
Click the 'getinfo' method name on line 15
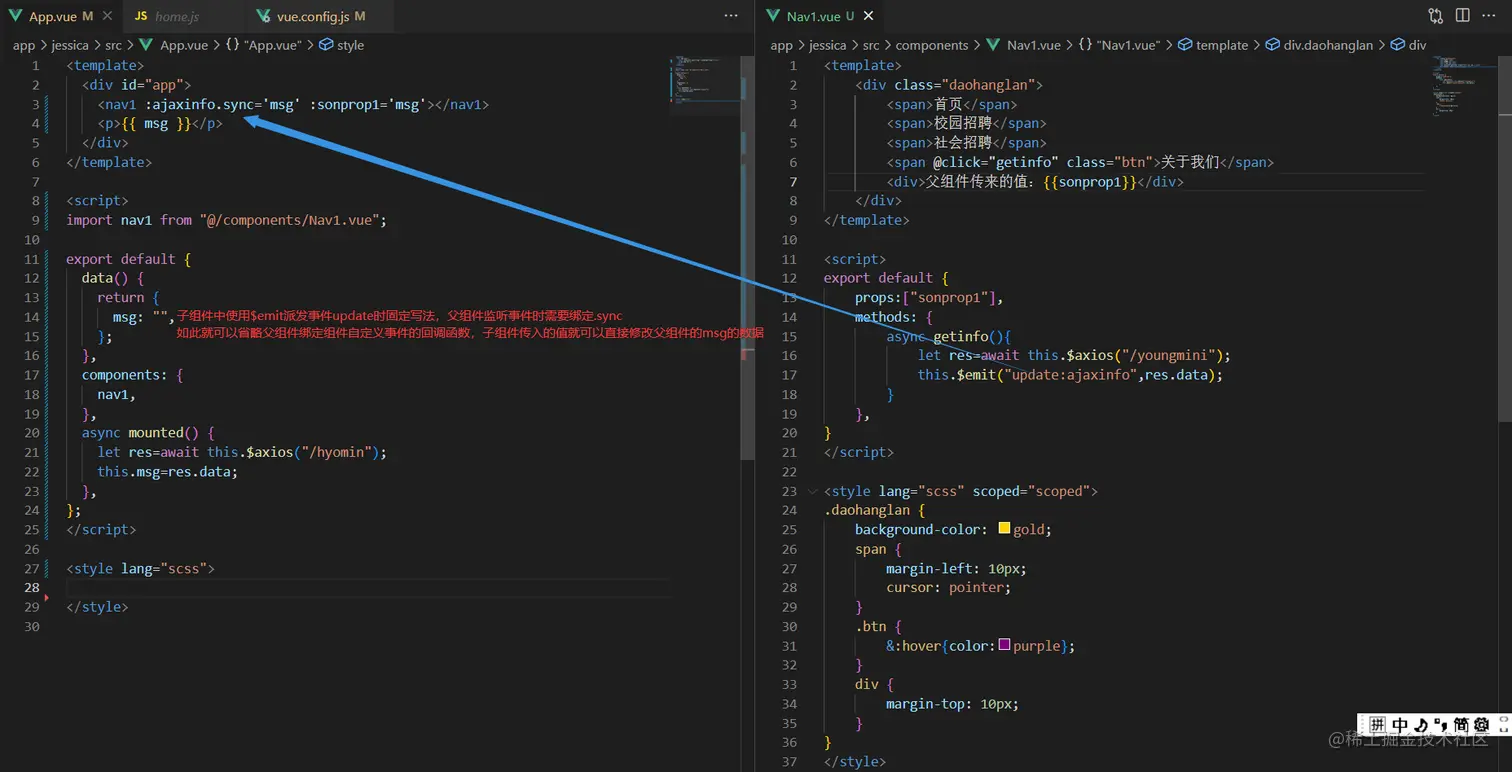coord(960,336)
